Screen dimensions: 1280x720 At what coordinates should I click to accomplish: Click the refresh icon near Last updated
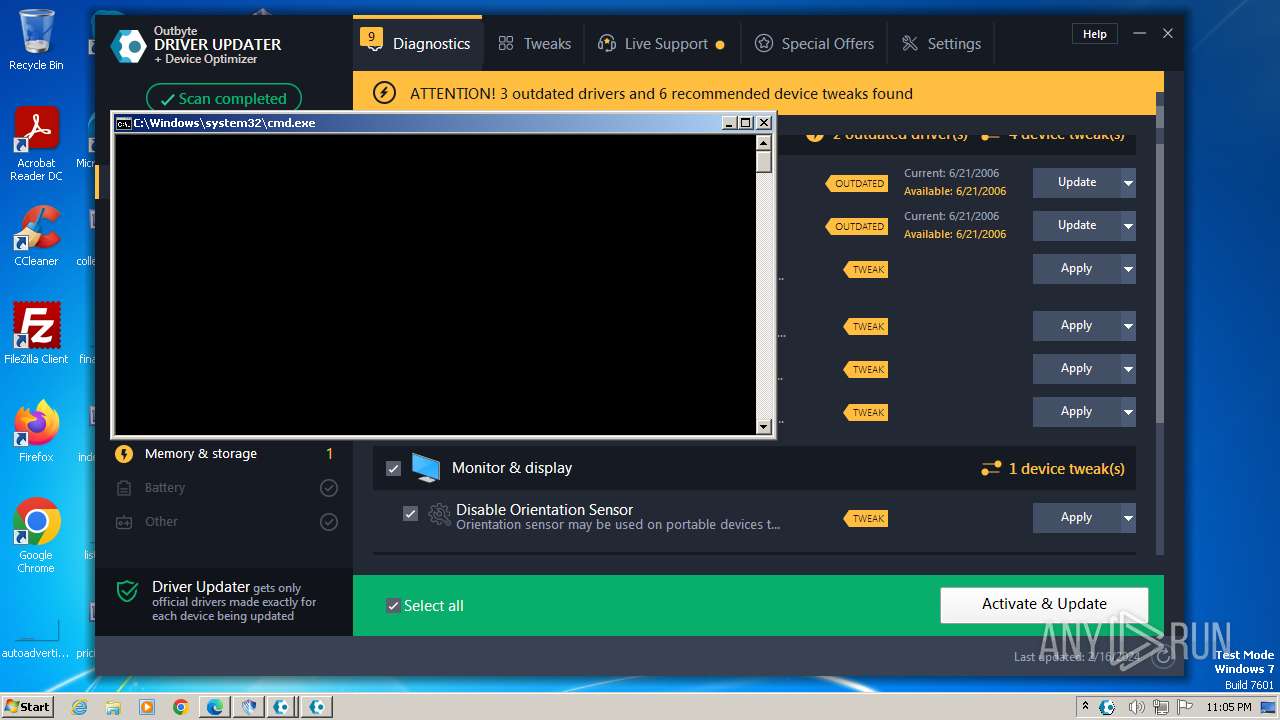(1162, 657)
